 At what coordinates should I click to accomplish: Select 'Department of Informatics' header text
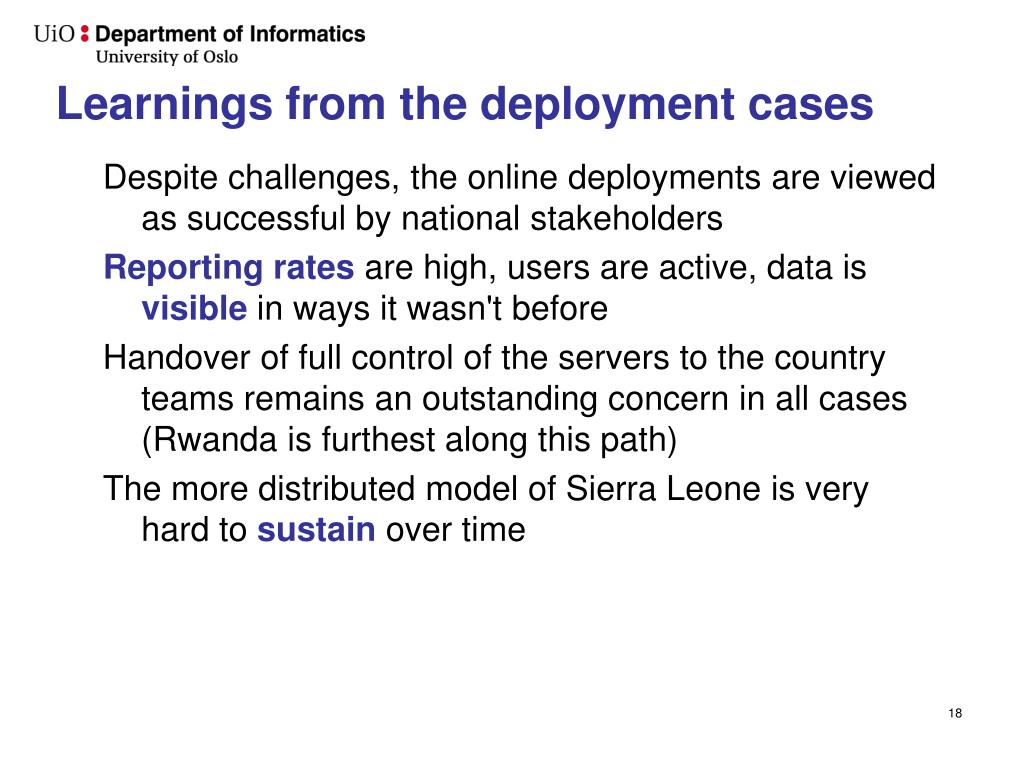(x=230, y=34)
